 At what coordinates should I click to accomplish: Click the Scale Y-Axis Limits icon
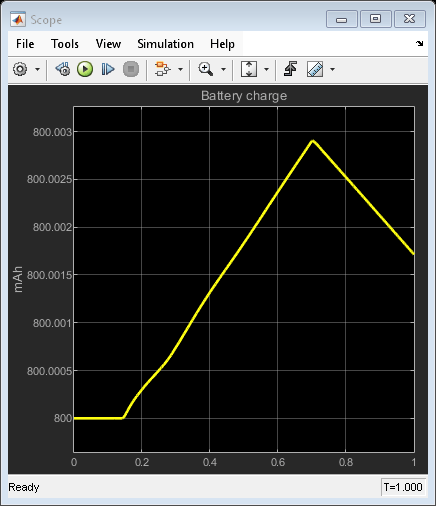[249, 69]
